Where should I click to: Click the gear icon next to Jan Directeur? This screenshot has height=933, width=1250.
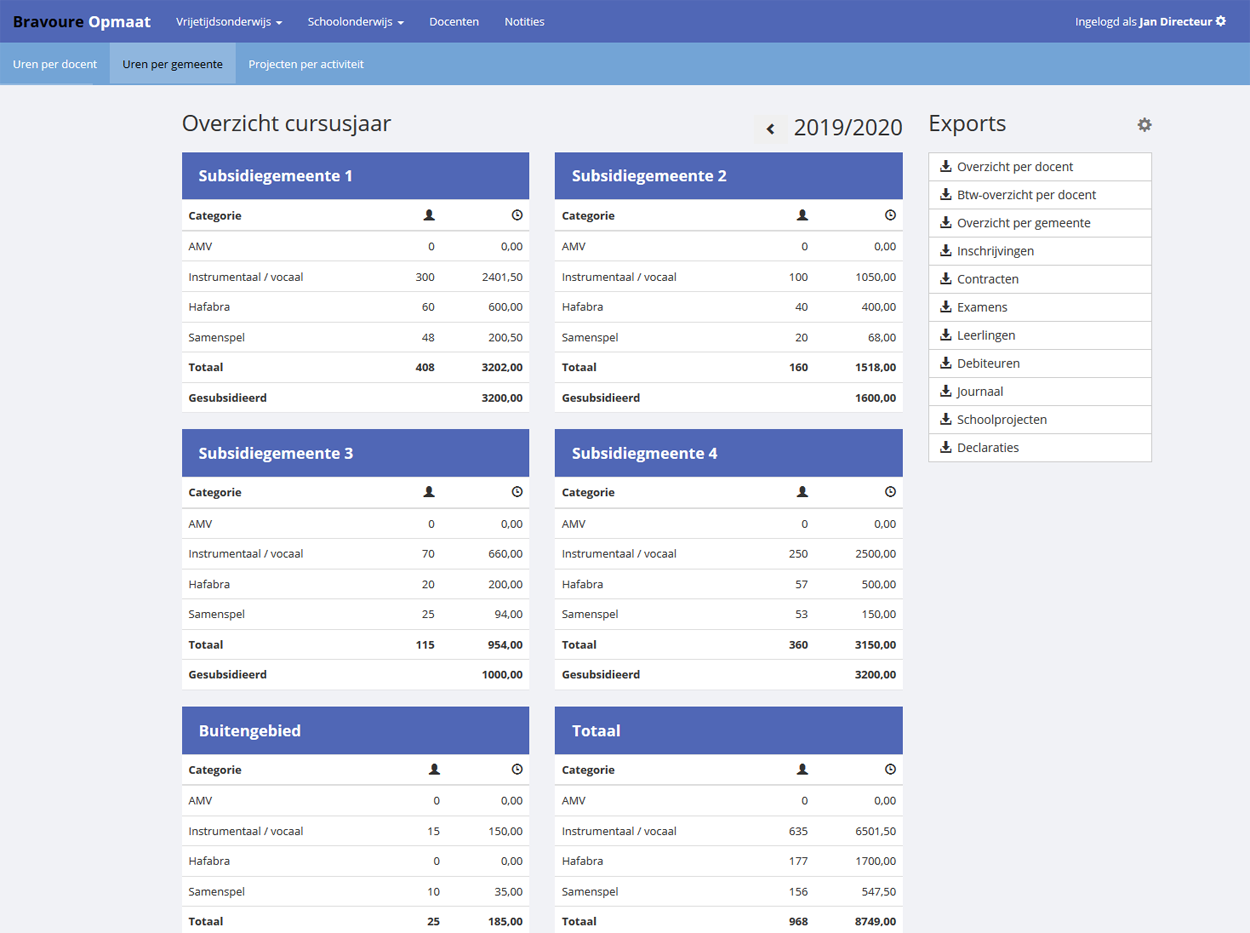[1220, 21]
